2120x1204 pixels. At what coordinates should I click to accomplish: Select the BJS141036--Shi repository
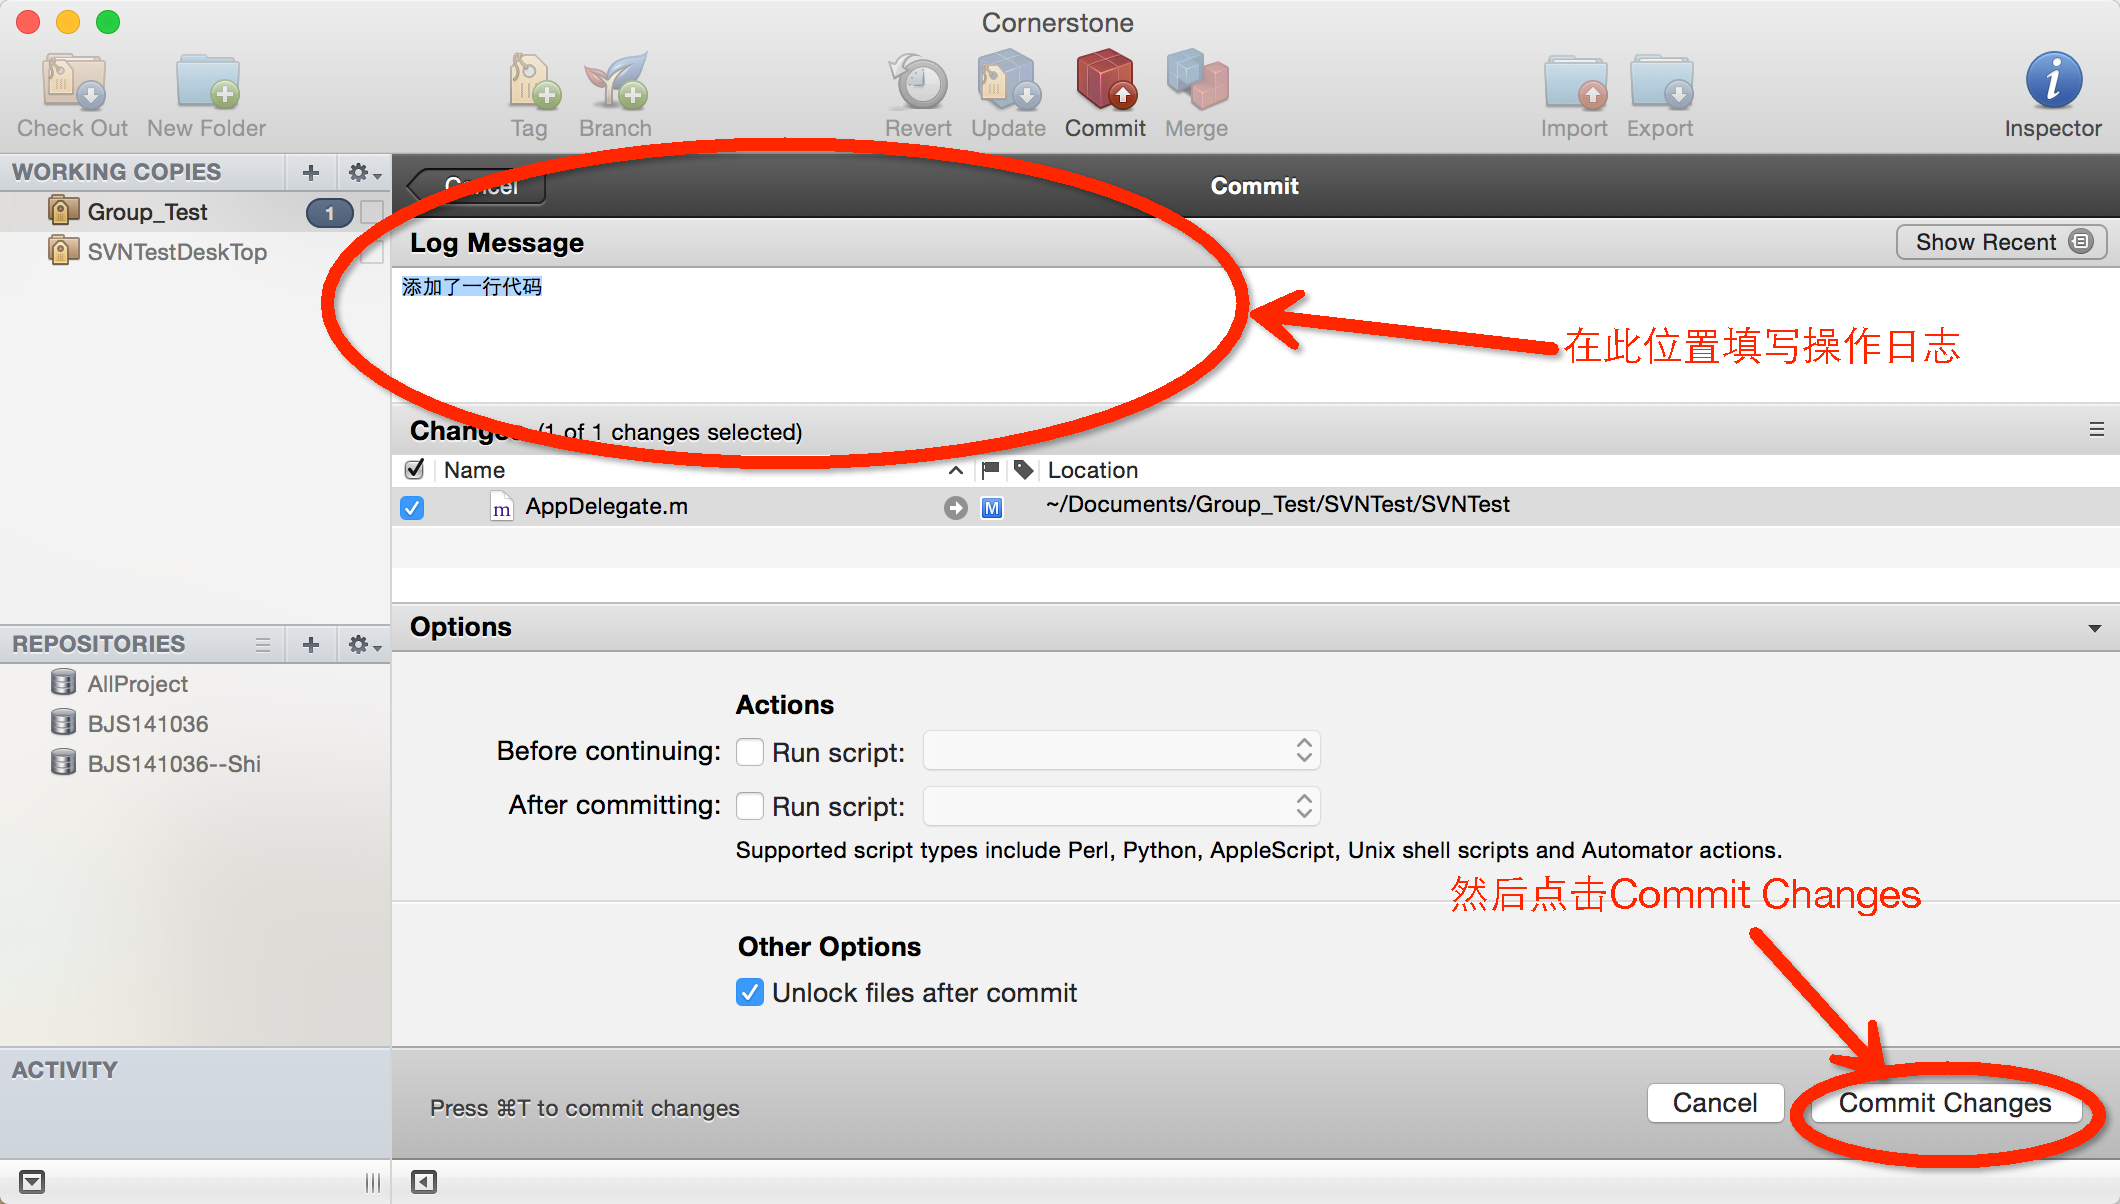(174, 764)
